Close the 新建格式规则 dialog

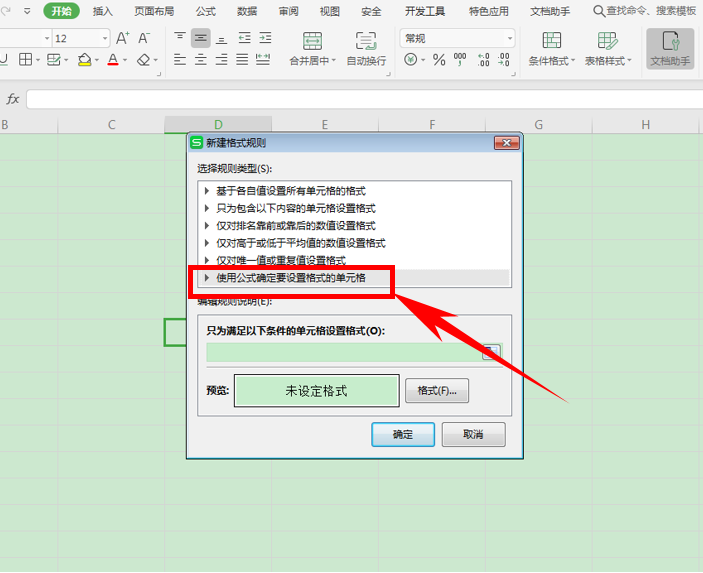[507, 143]
